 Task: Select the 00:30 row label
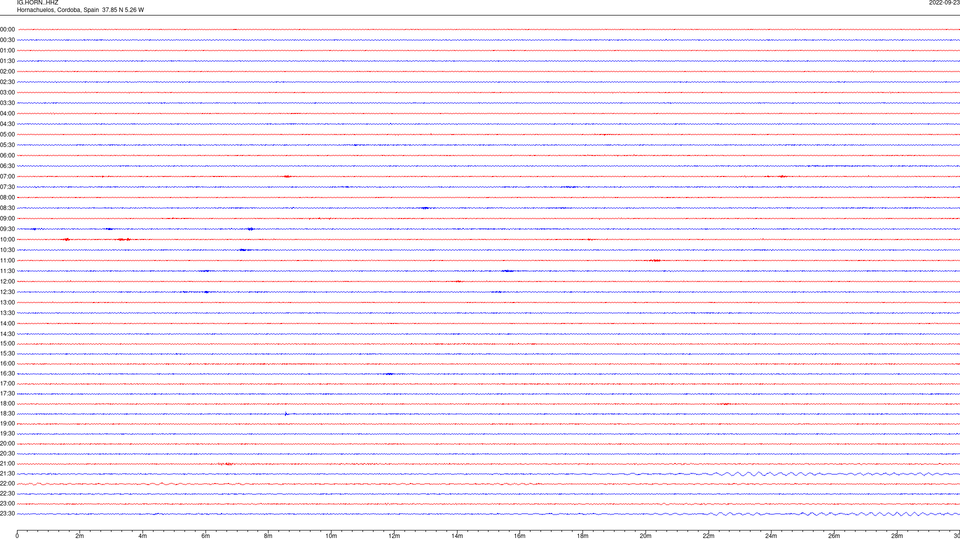pos(7,40)
